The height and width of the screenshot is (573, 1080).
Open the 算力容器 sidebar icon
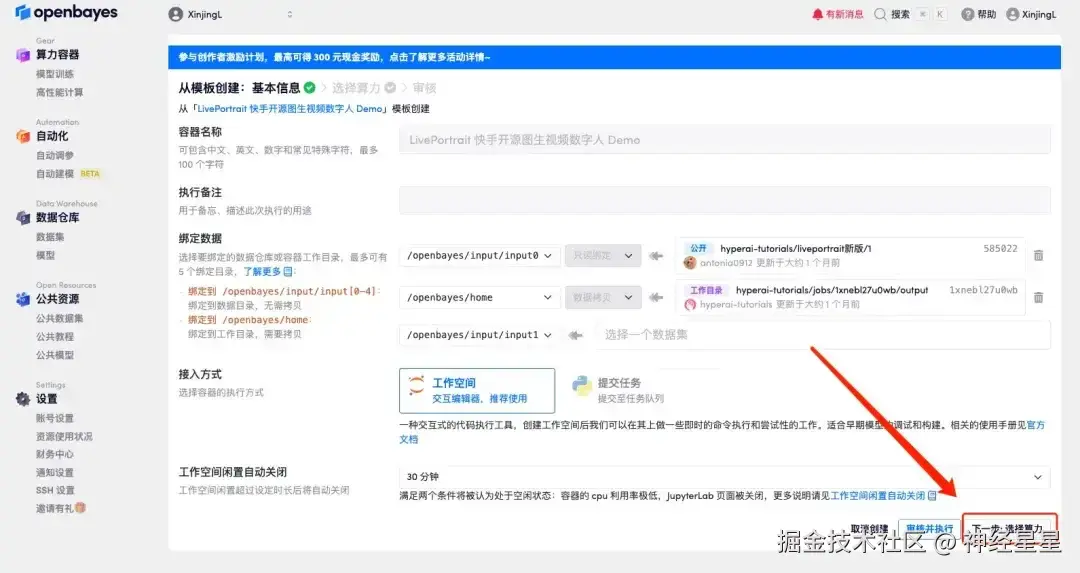coord(23,54)
